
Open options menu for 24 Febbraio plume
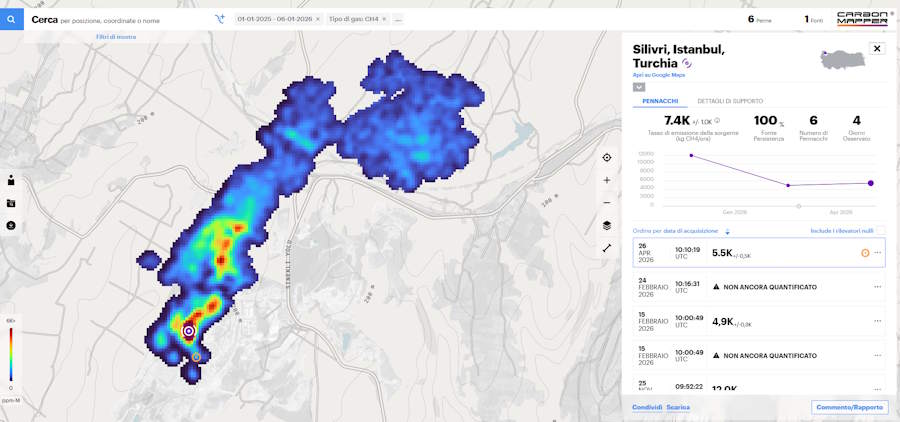(878, 287)
